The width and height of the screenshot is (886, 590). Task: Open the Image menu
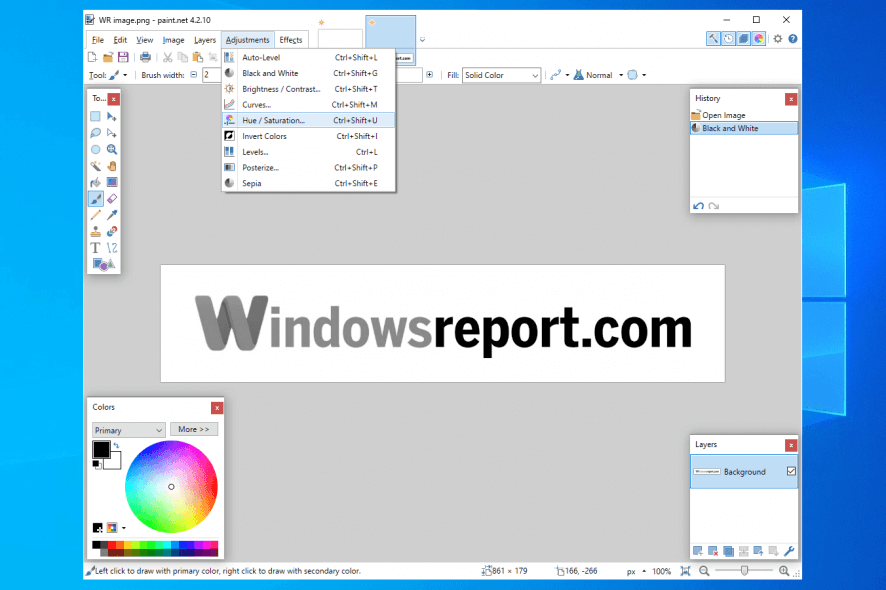pyautogui.click(x=173, y=40)
